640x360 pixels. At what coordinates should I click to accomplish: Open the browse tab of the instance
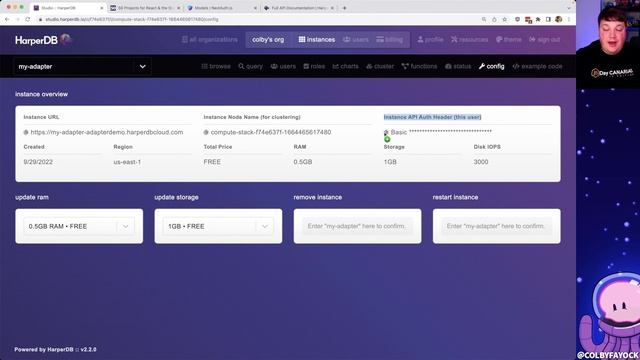pos(216,66)
